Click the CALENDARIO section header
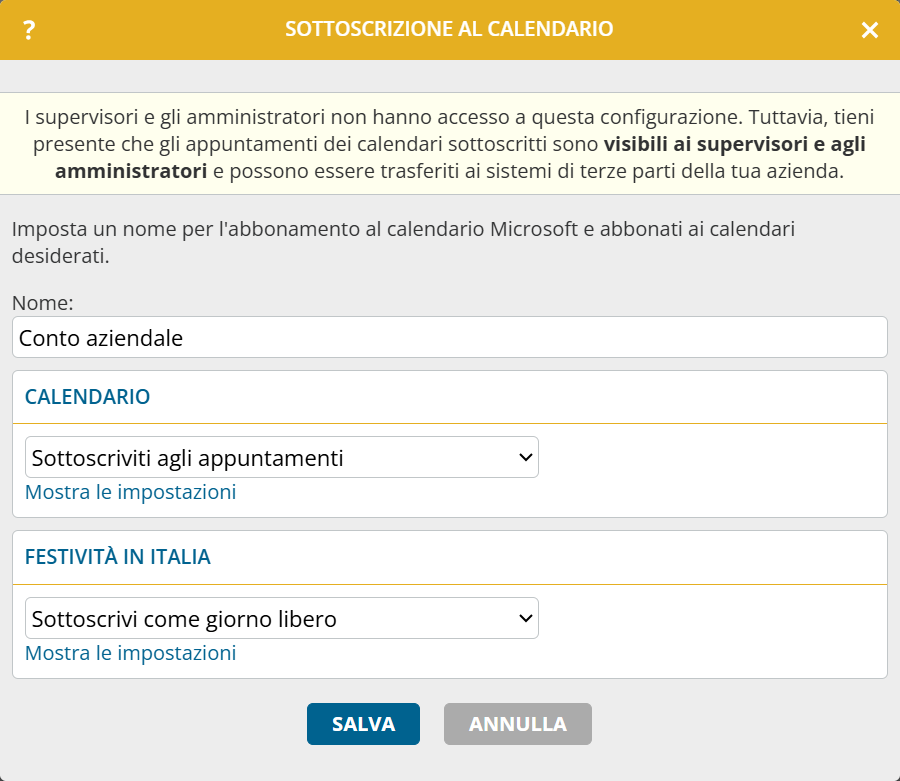Screen dimensions: 900x781 88,397
